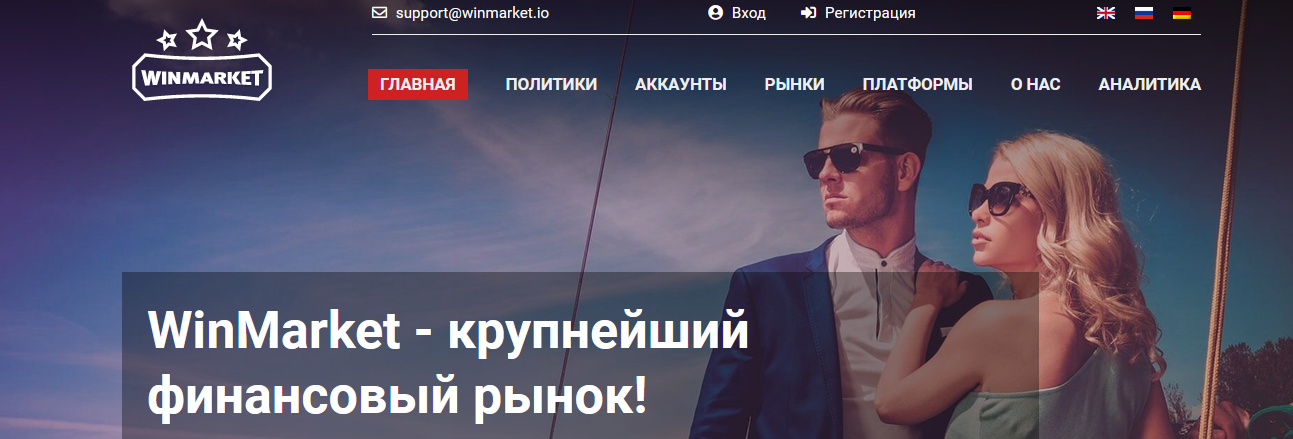The width and height of the screenshot is (1293, 439).
Task: Click the headline WinMarket - крупнейший финансовый рынок!
Action: (448, 365)
